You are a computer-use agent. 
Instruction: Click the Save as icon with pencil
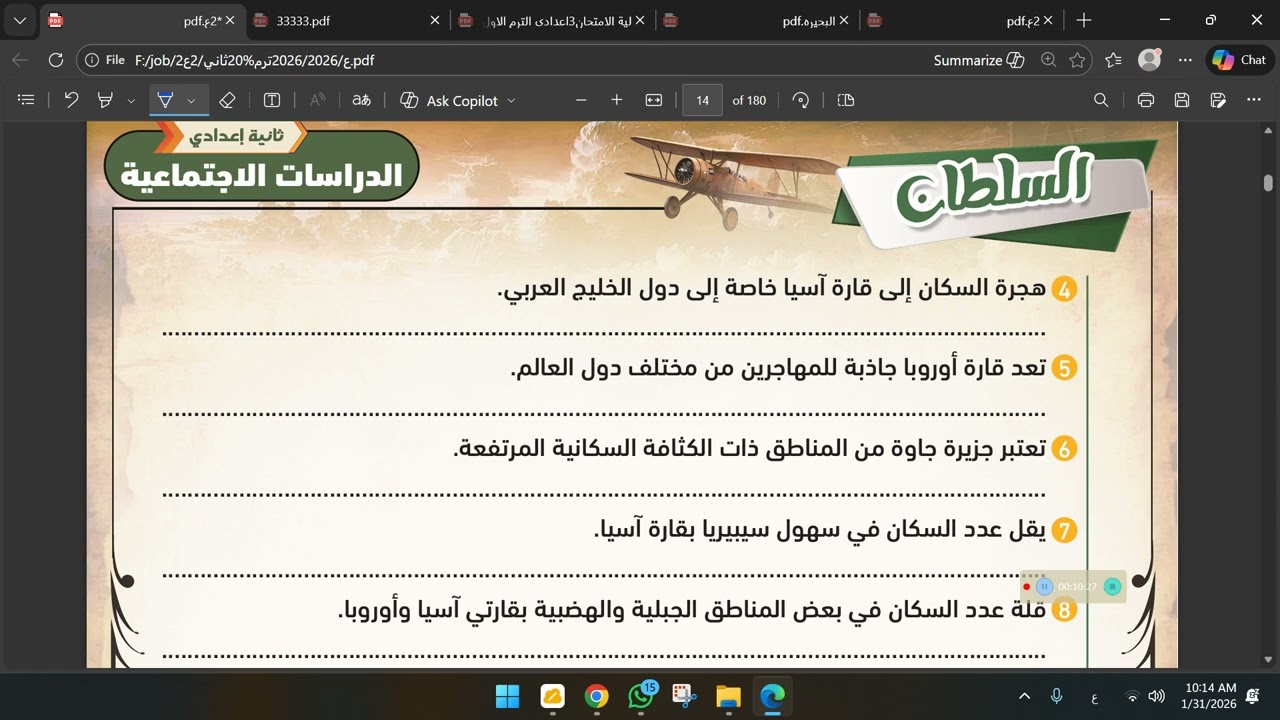(1218, 100)
